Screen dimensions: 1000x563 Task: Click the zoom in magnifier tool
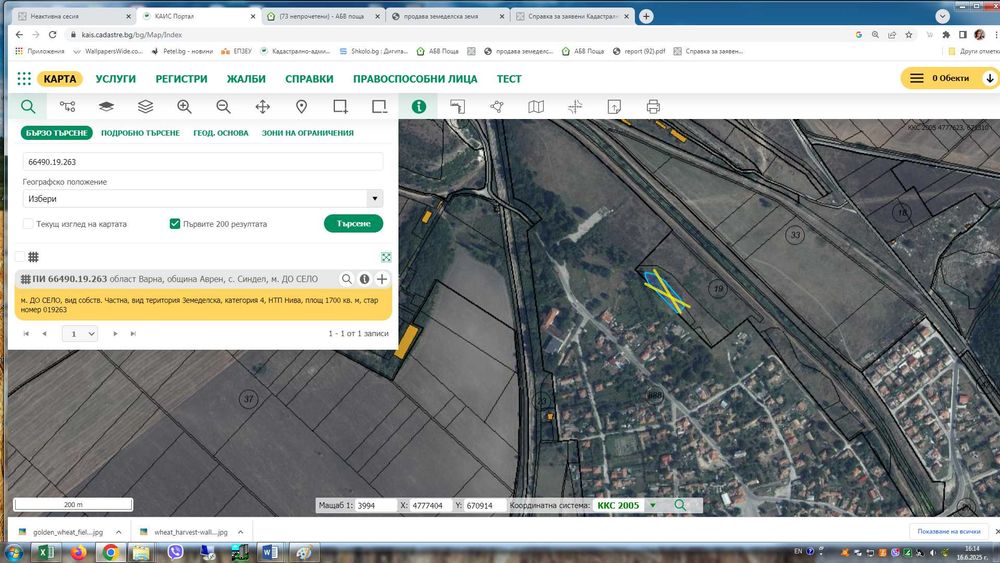point(184,106)
